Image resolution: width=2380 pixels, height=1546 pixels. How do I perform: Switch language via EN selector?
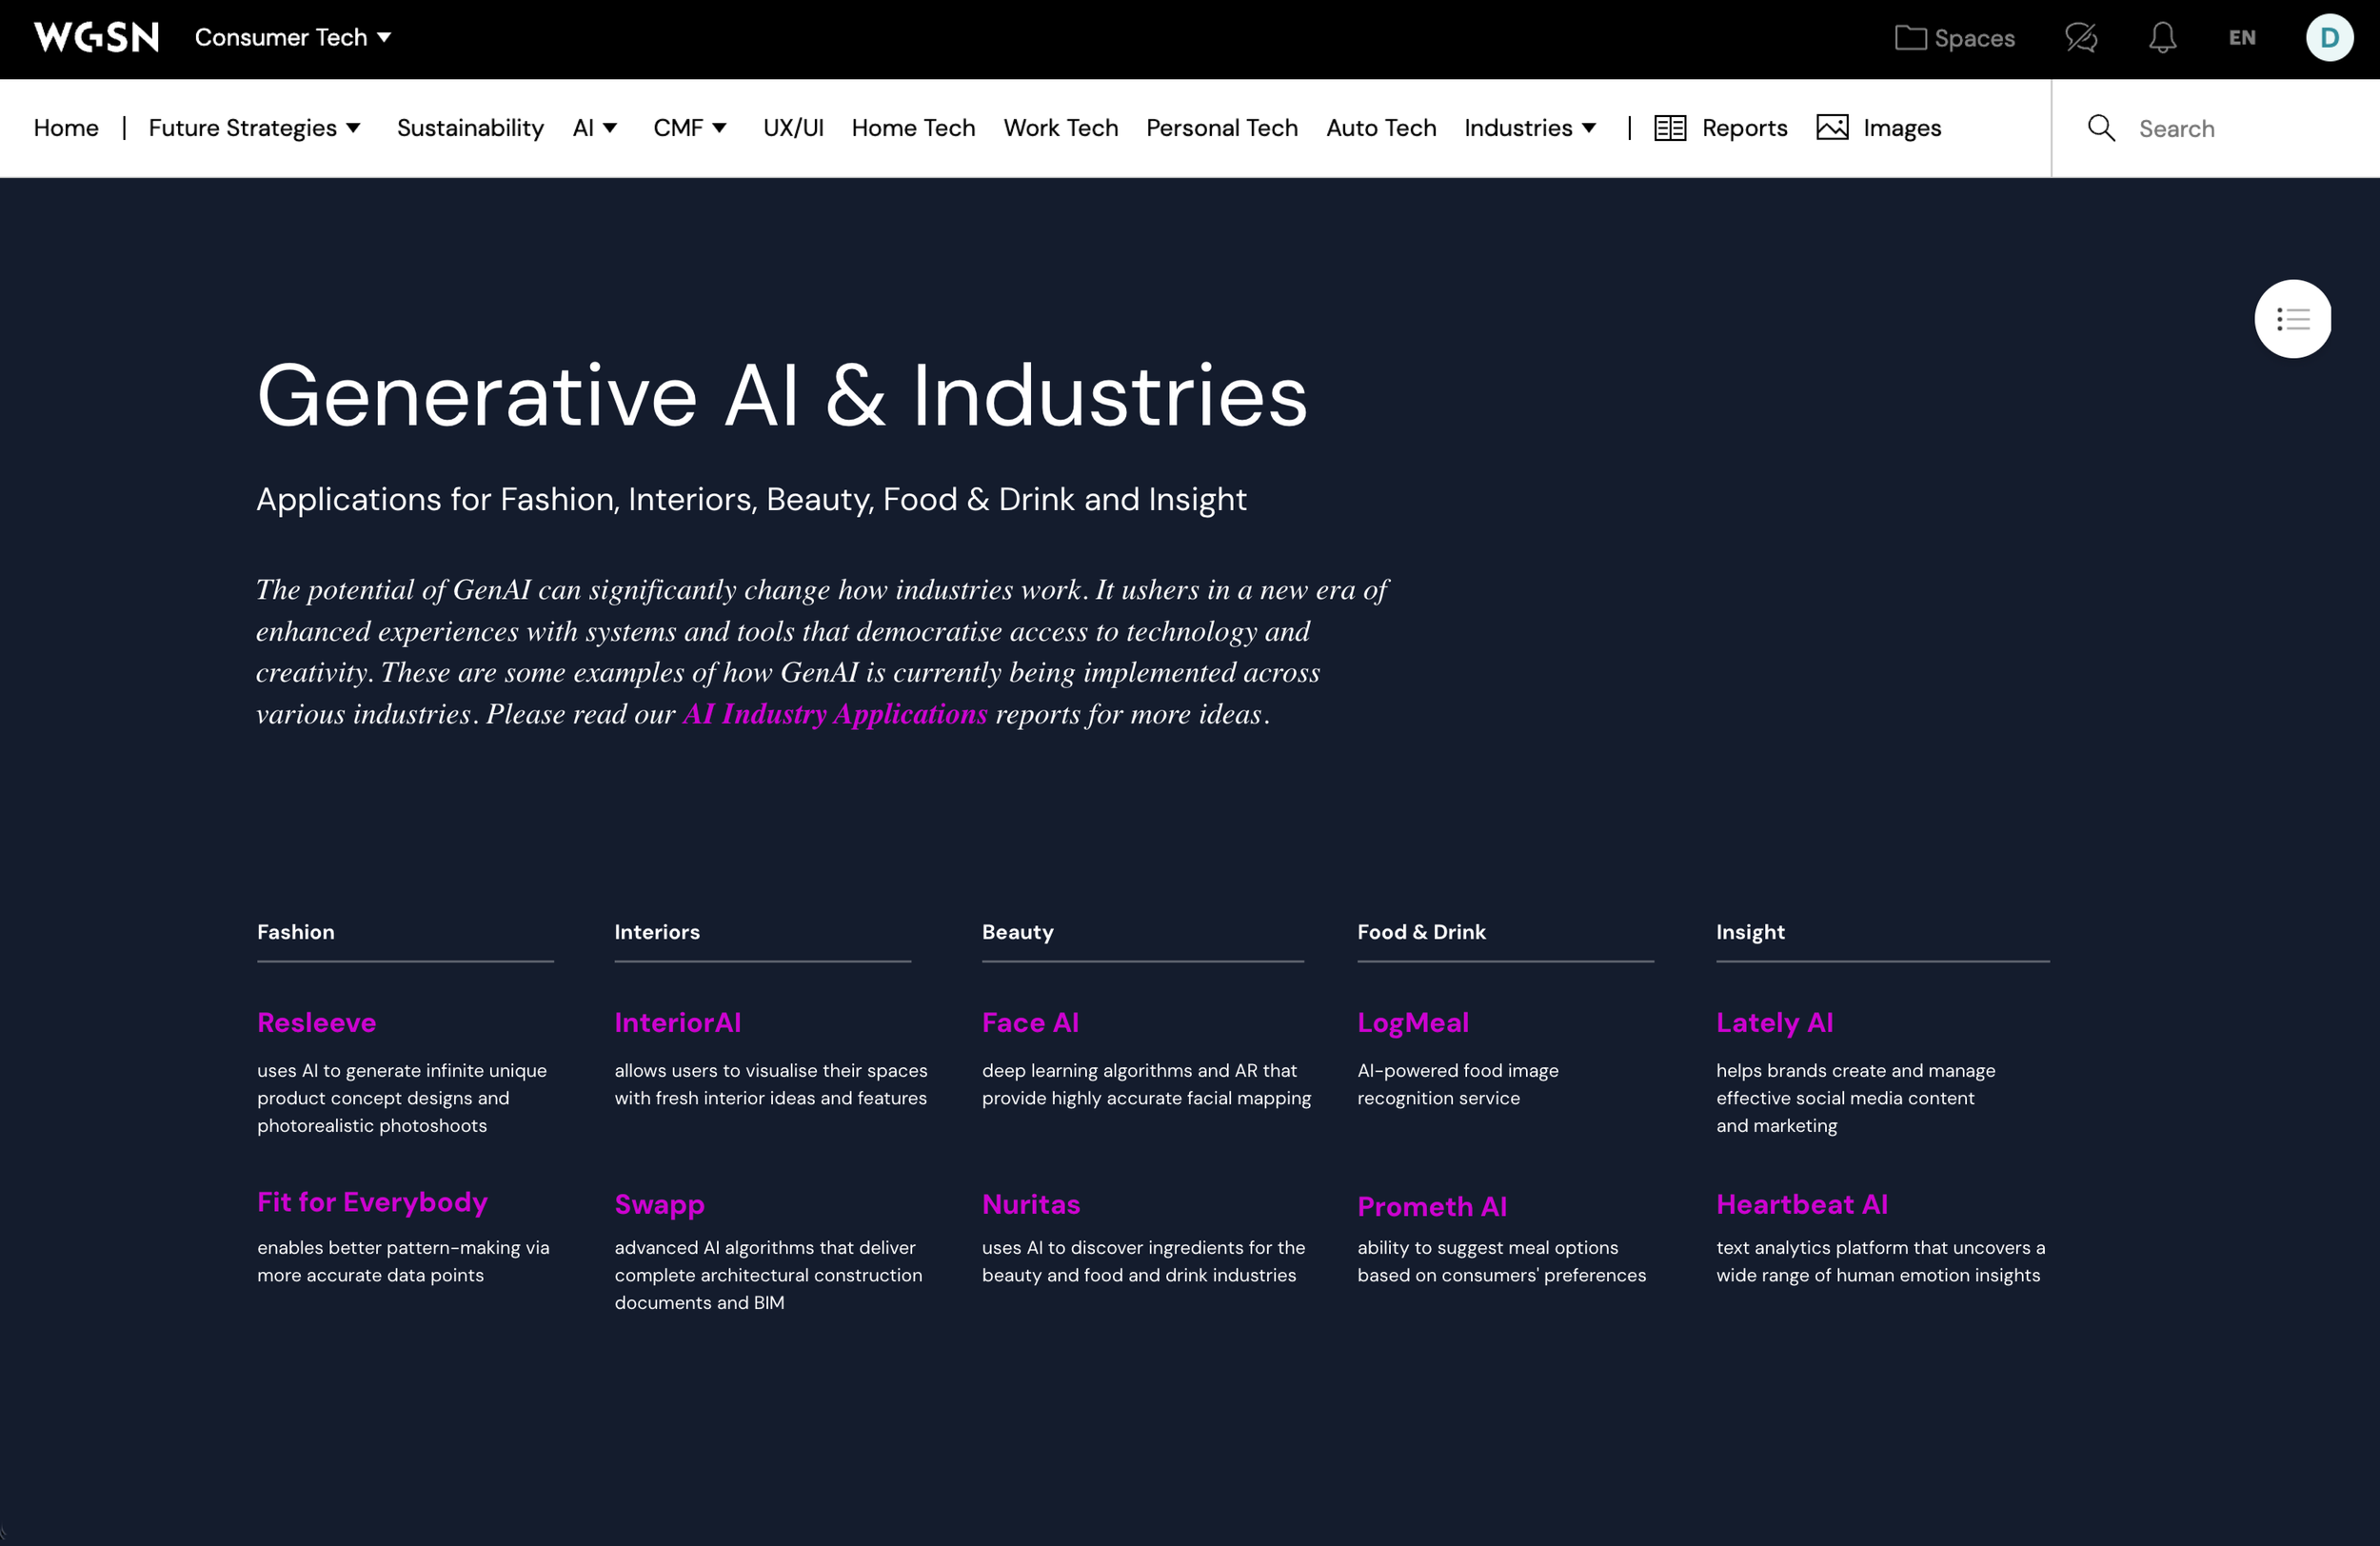[x=2241, y=38]
